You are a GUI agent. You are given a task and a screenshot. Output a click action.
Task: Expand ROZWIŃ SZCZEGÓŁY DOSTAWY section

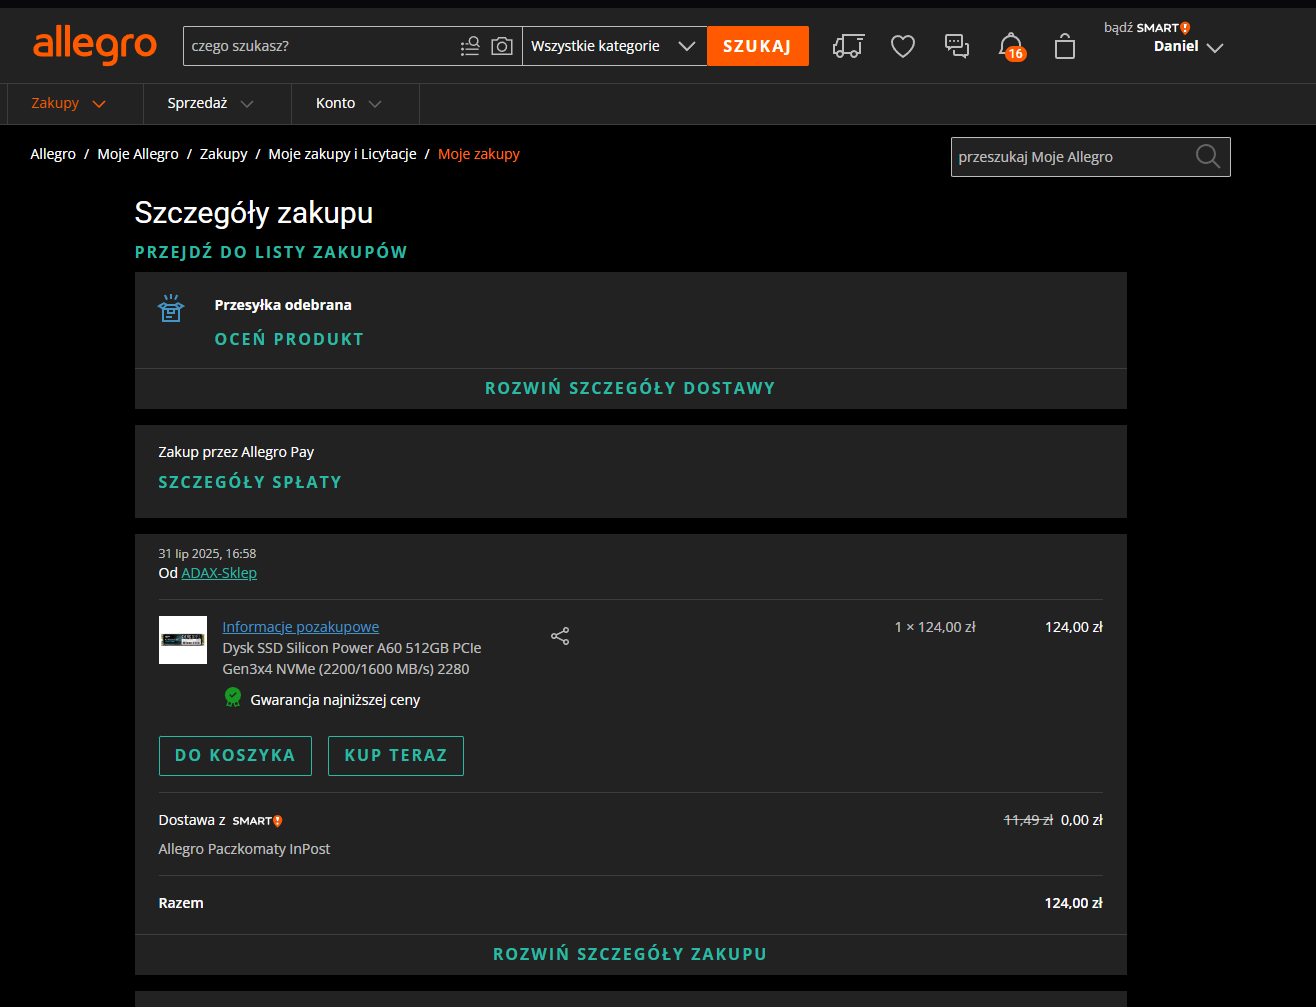pos(630,388)
